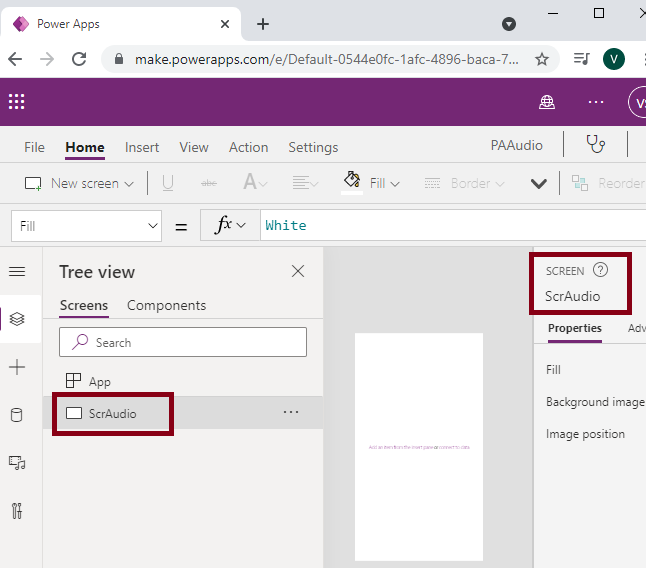This screenshot has width=651, height=568.
Task: Click the Fill property label
Action: click(x=553, y=370)
